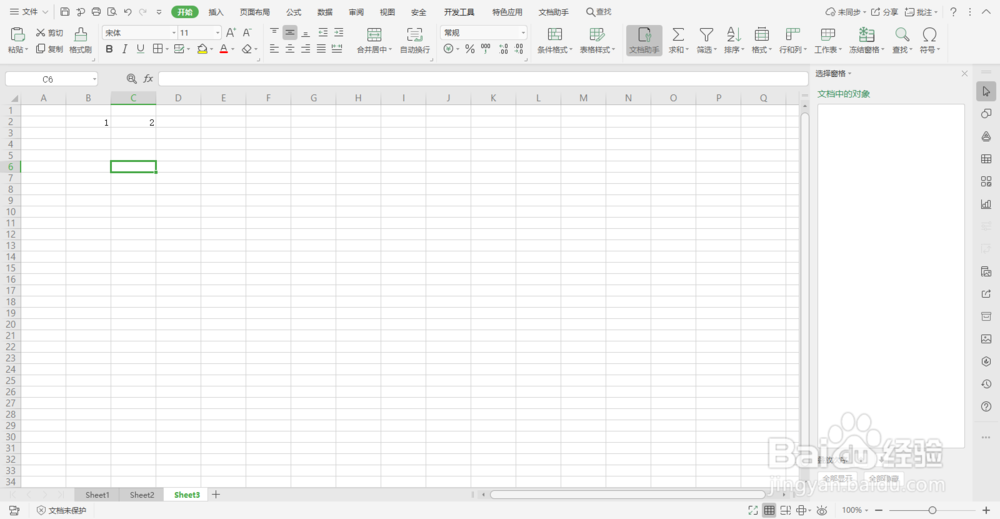Click the 未同步 sync status button

(x=845, y=12)
